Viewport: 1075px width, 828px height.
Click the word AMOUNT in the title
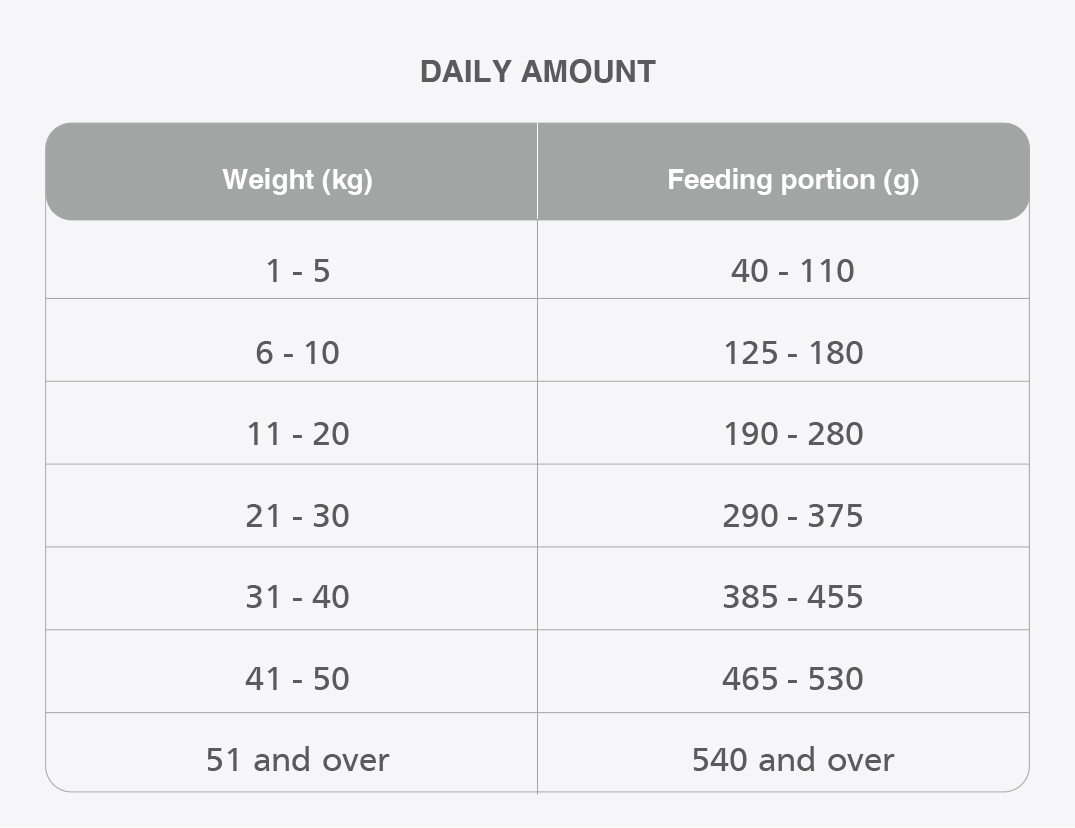588,72
